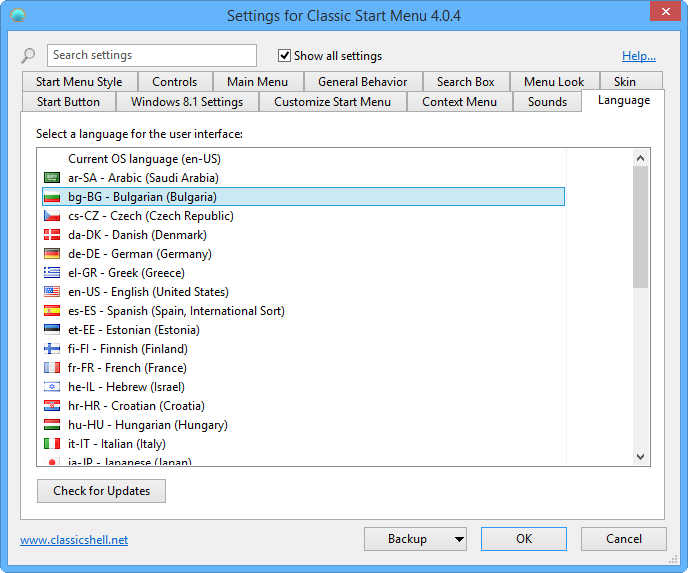Click the Finland flag icon
The height and width of the screenshot is (573, 688).
(x=52, y=349)
